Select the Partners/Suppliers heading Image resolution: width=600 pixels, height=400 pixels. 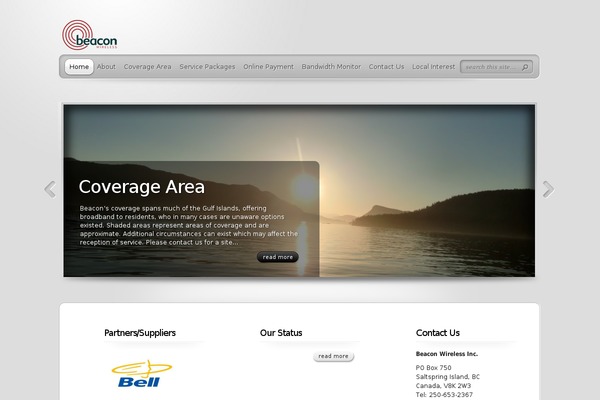[140, 333]
